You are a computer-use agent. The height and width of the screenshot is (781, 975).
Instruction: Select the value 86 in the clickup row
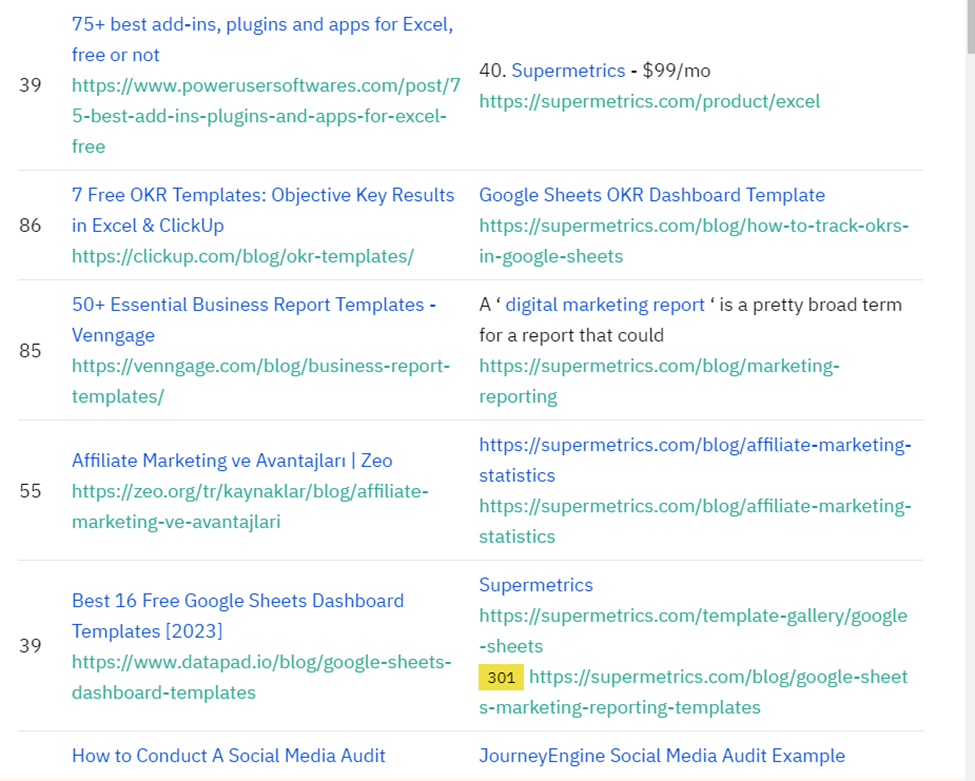pyautogui.click(x=30, y=225)
